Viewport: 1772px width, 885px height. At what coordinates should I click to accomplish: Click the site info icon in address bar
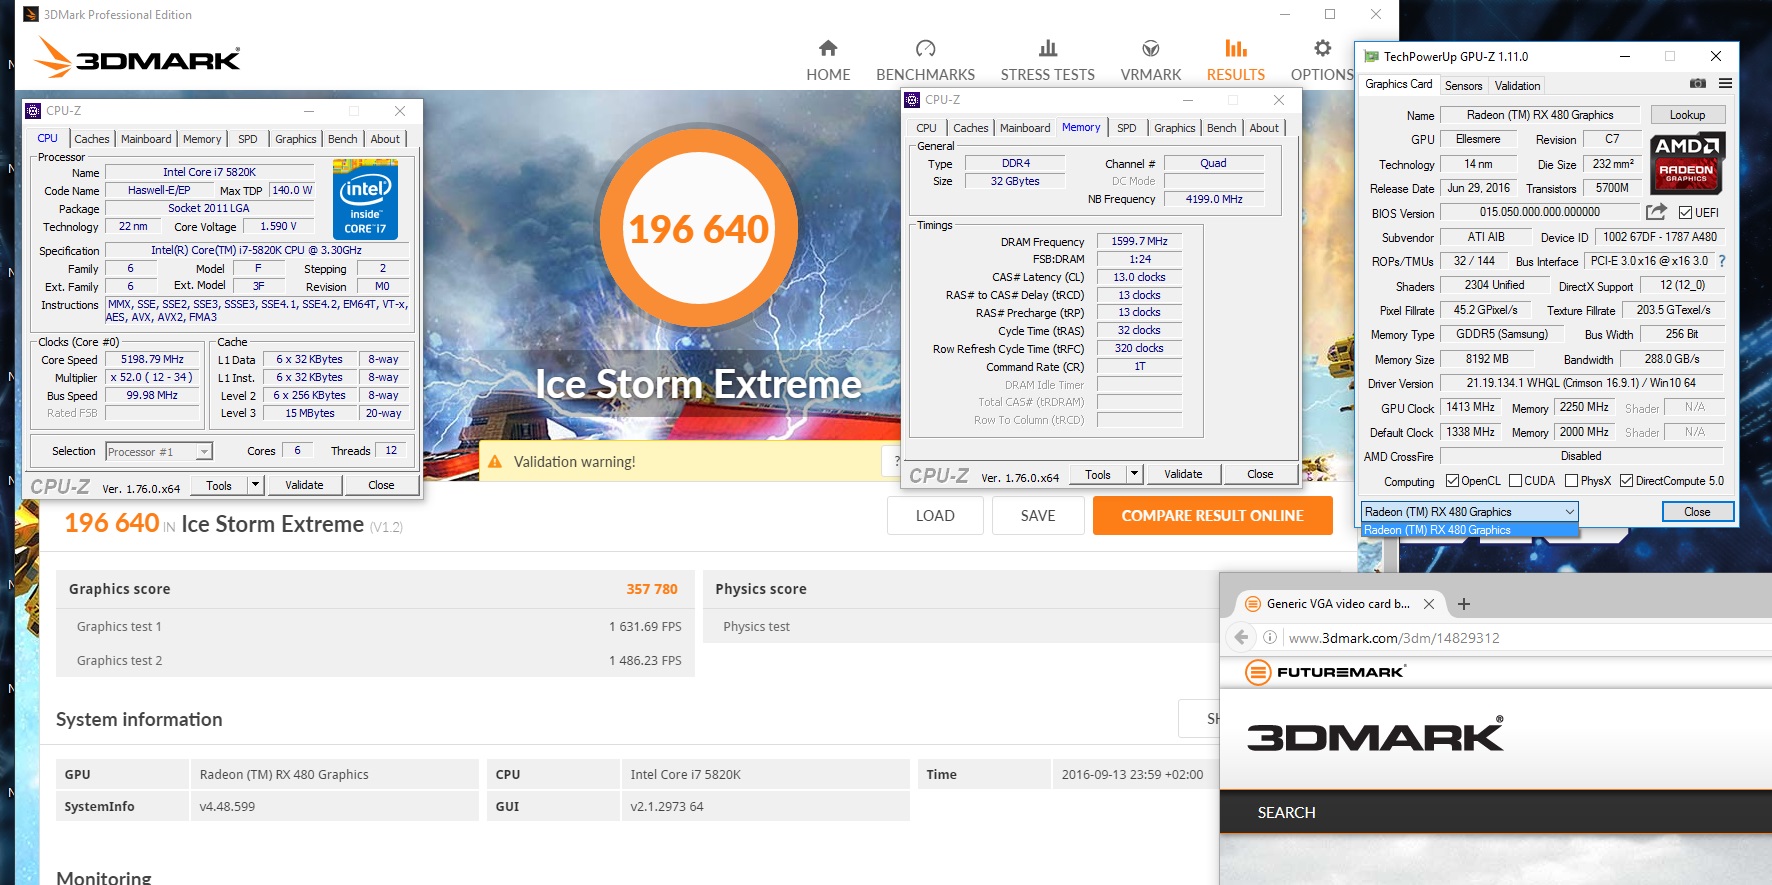1270,637
